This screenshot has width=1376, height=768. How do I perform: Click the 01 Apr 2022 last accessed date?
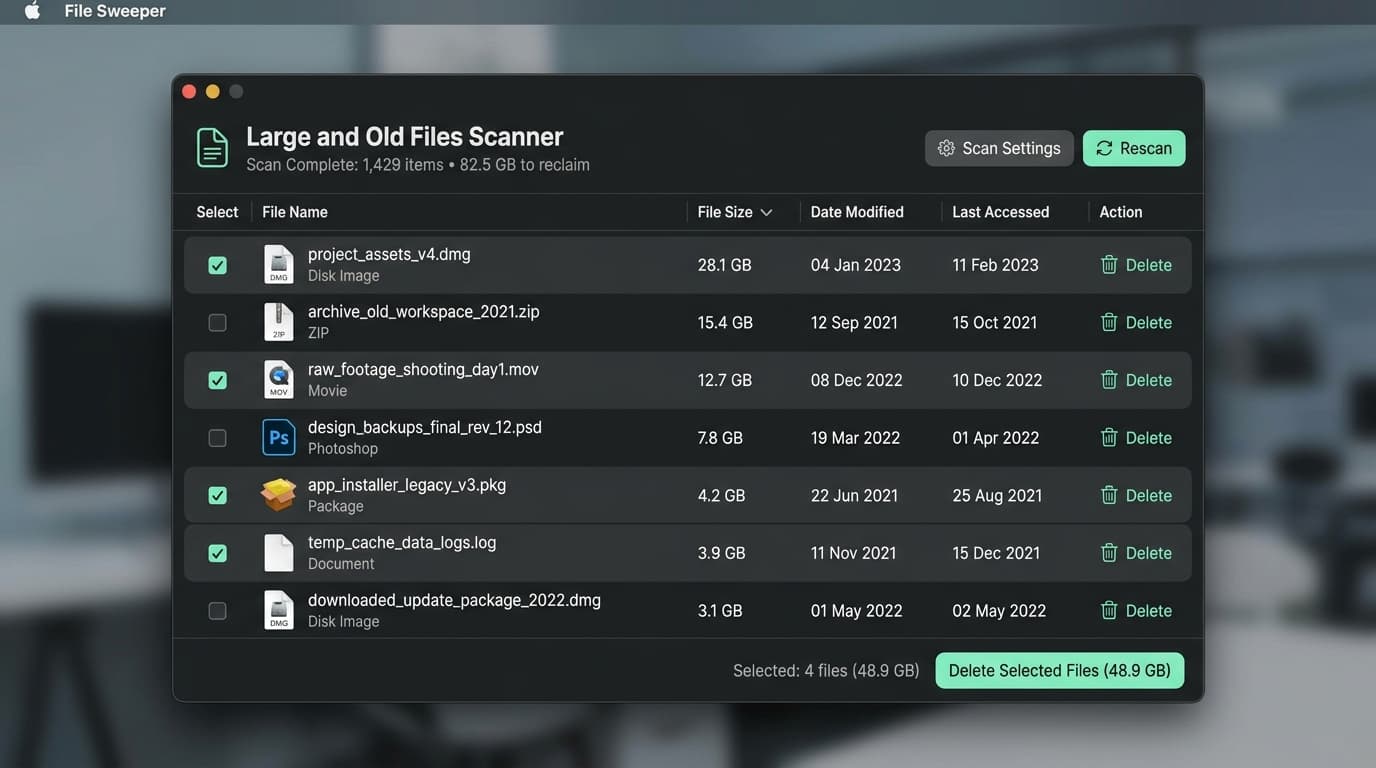coord(995,438)
